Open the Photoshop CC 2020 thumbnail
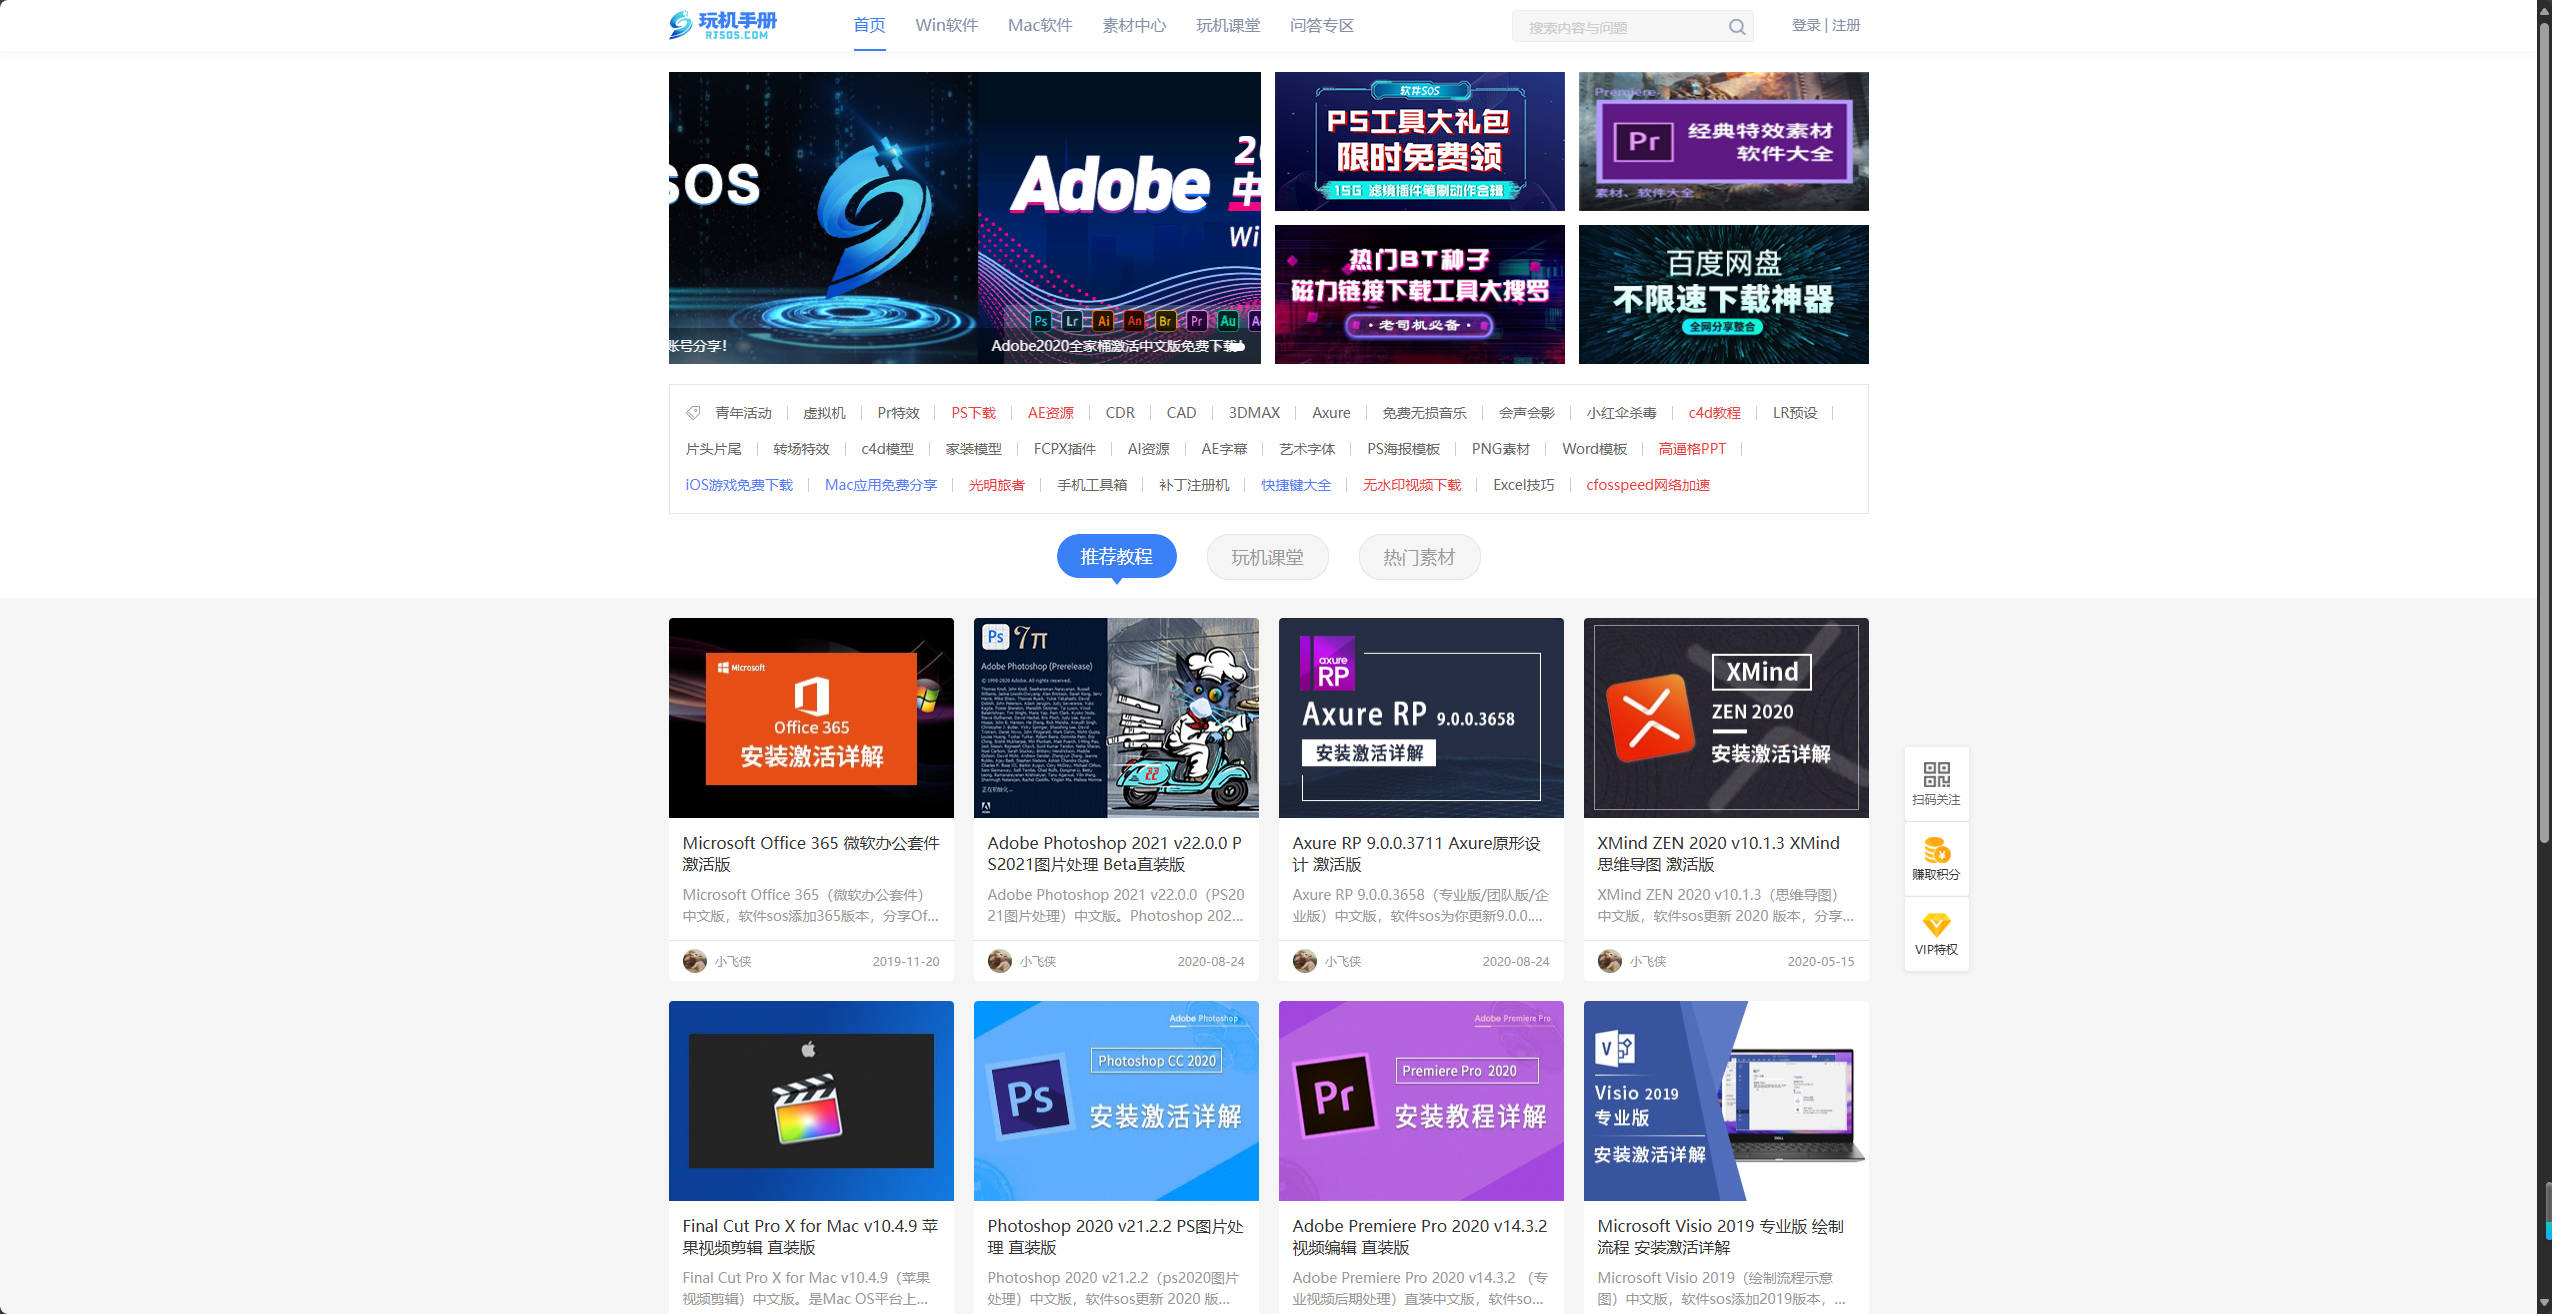2552x1314 pixels. click(x=1116, y=1101)
